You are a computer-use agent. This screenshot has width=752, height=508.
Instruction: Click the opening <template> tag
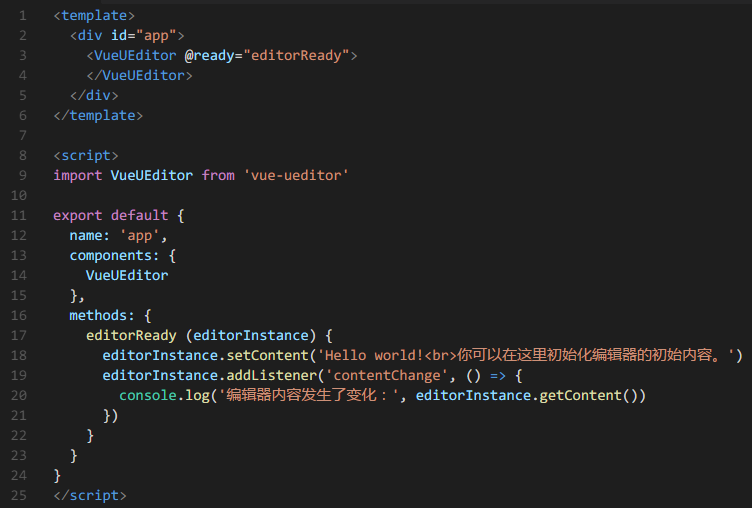94,16
